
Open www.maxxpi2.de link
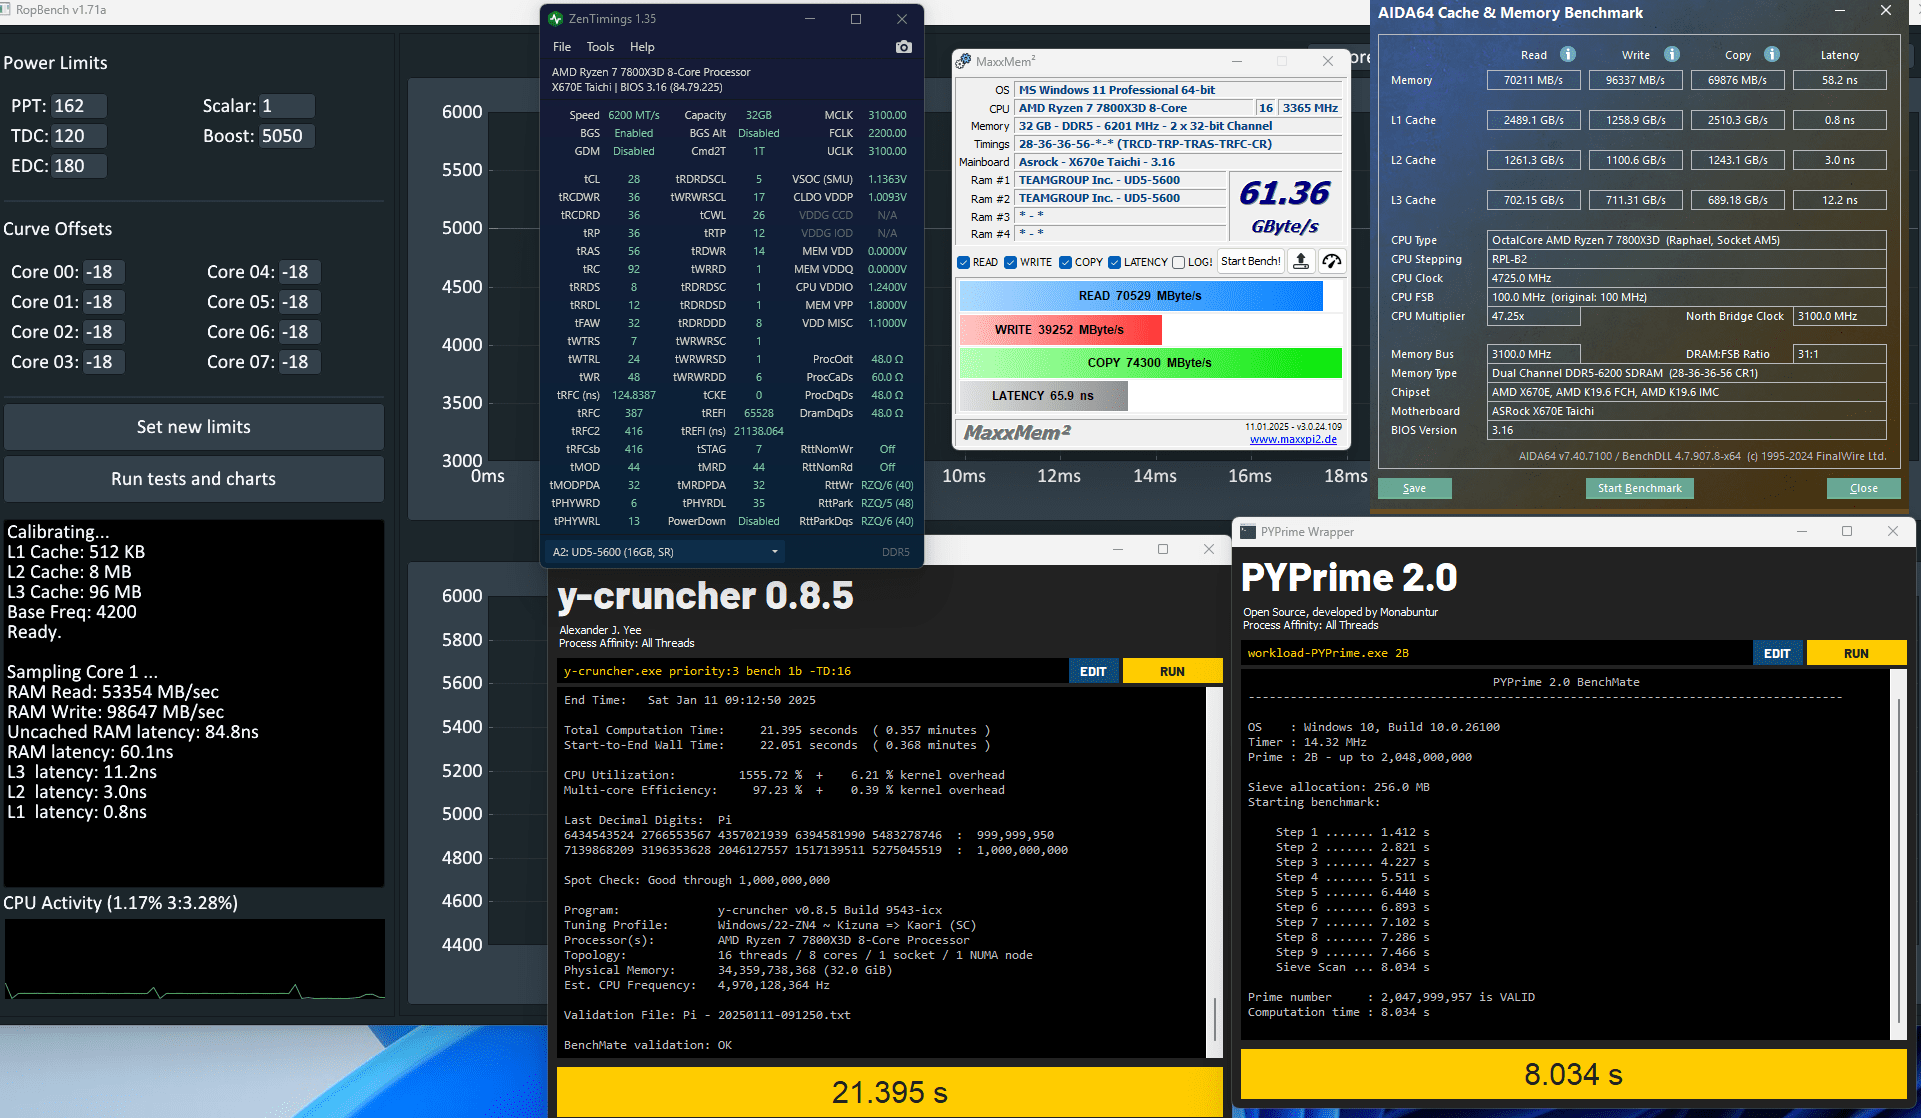tap(1293, 439)
